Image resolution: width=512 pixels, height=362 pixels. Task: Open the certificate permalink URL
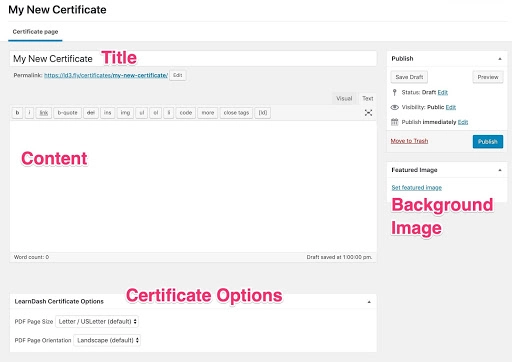pyautogui.click(x=106, y=75)
